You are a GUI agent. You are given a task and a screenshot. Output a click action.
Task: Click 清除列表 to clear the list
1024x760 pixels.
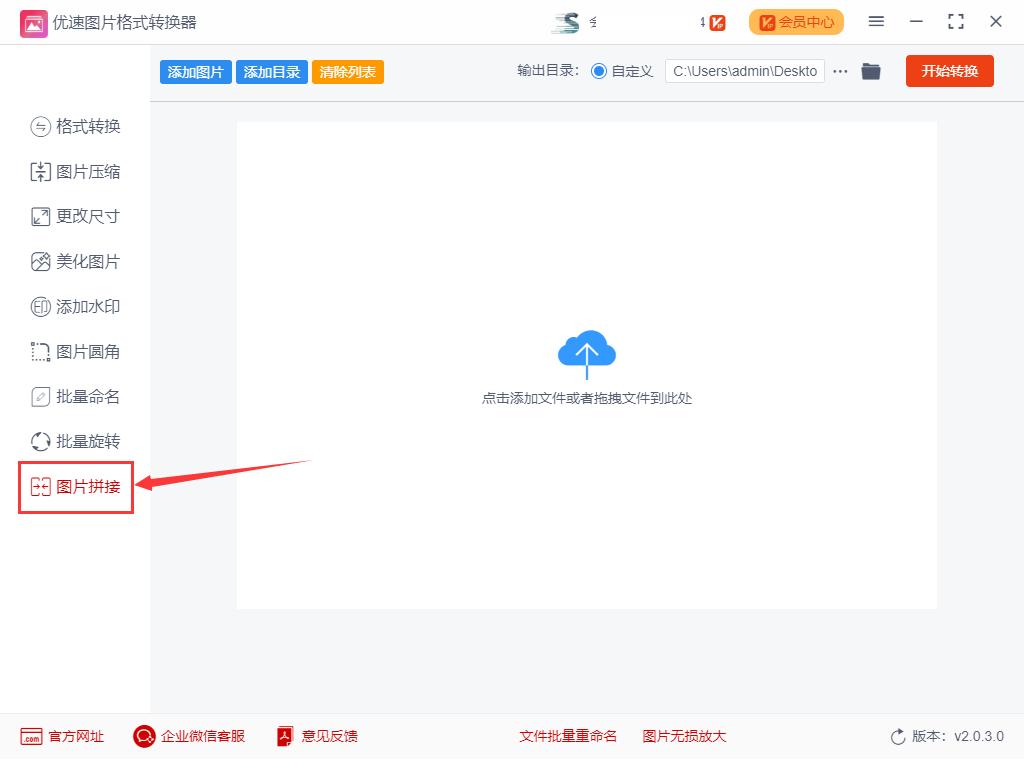tap(347, 71)
